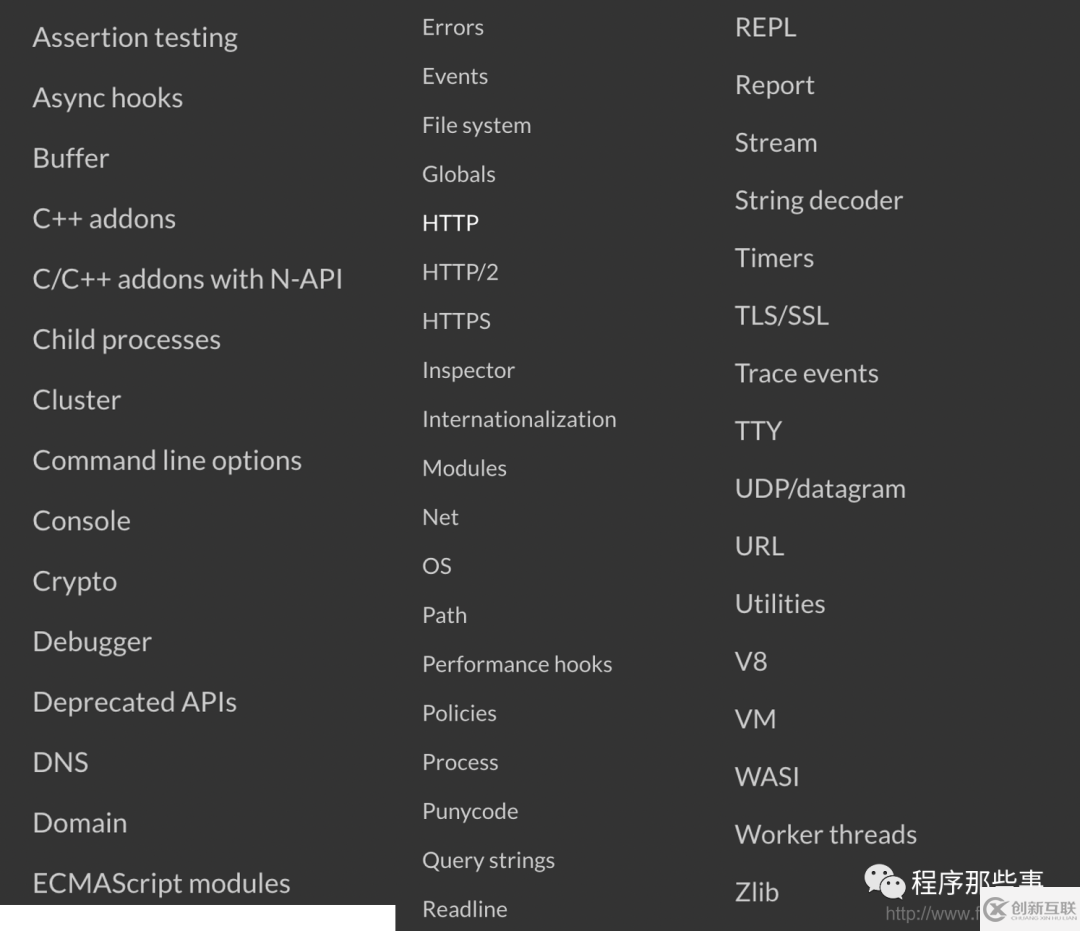This screenshot has width=1080, height=931.
Task: Select the UDP/datagram link
Action: coord(820,489)
